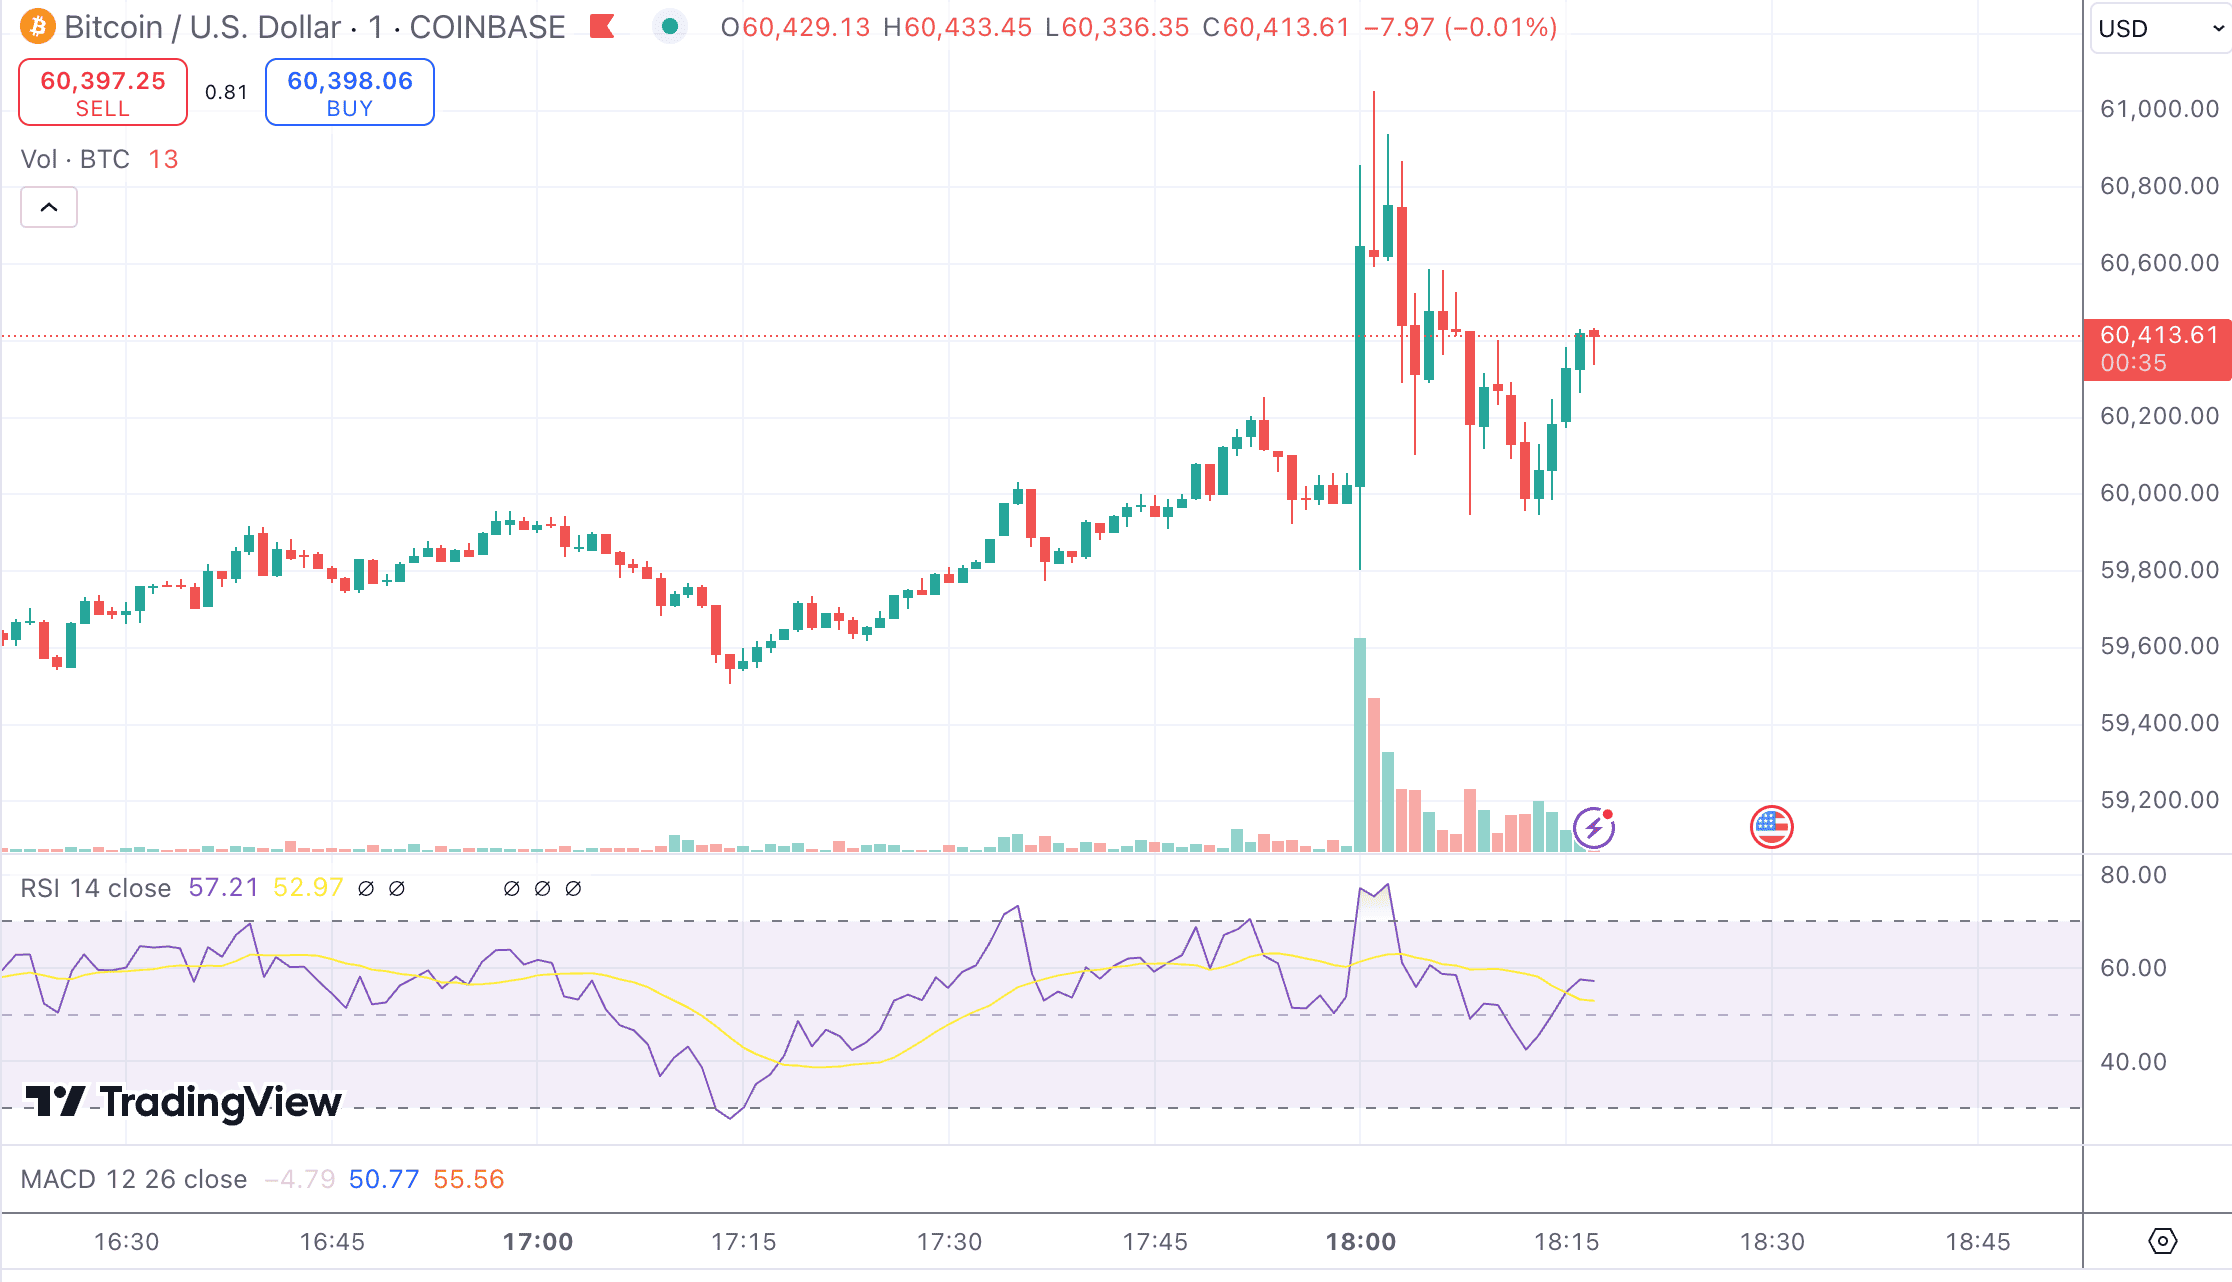Select the MACD 12 26 close indicator label

134,1179
